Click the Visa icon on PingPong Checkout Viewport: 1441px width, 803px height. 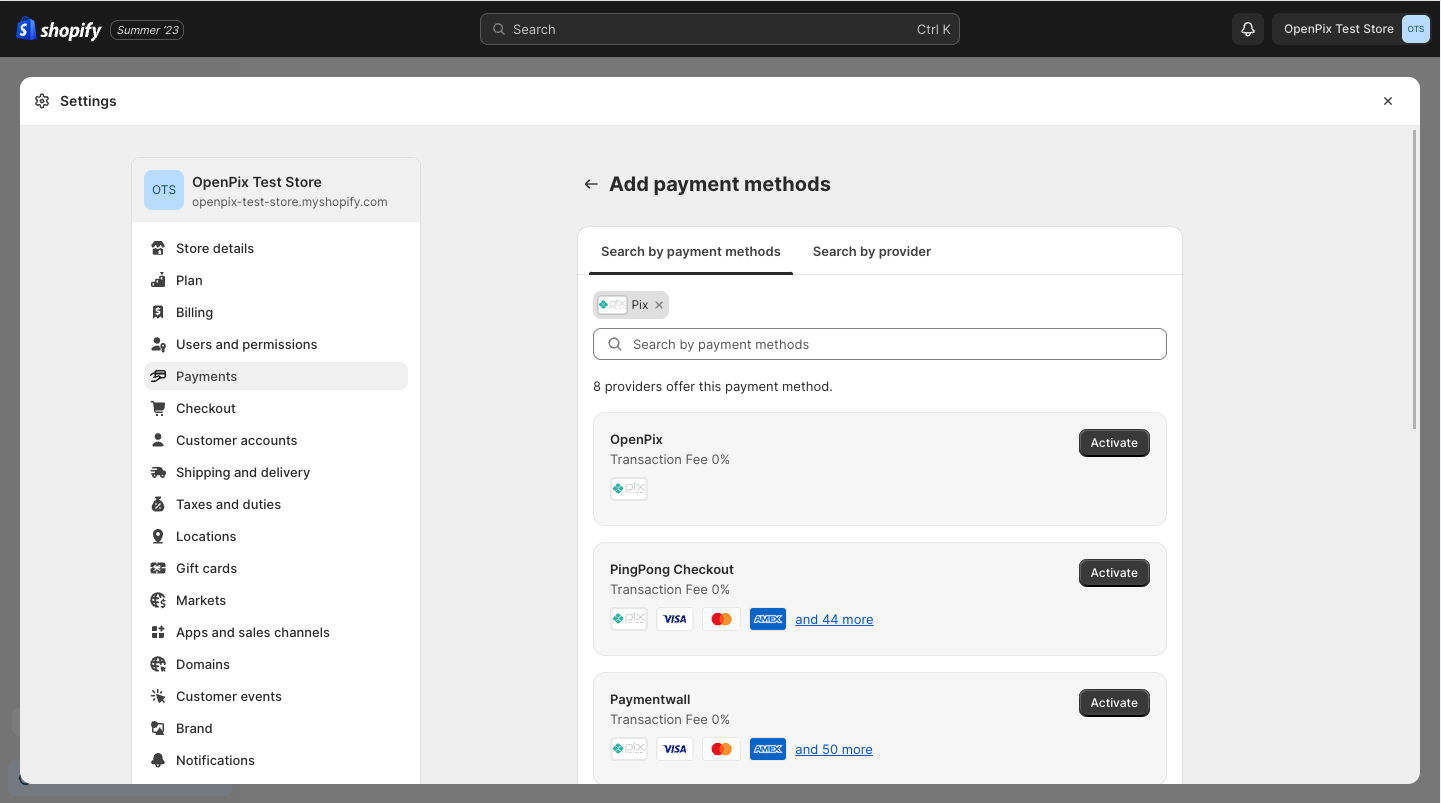click(x=674, y=618)
